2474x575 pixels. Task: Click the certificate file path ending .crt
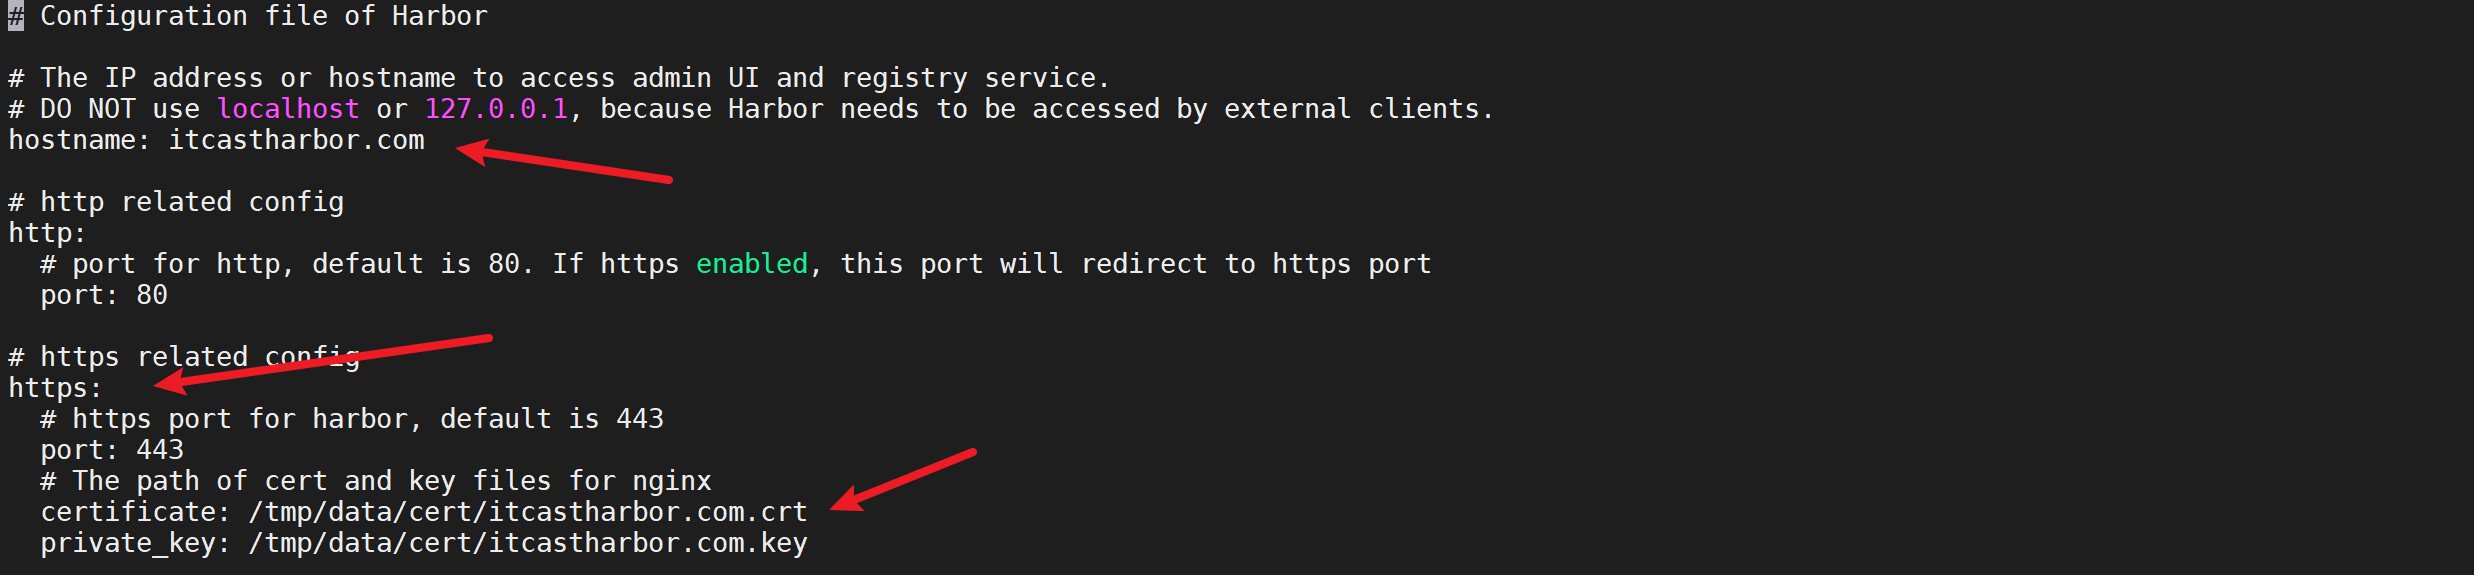528,512
